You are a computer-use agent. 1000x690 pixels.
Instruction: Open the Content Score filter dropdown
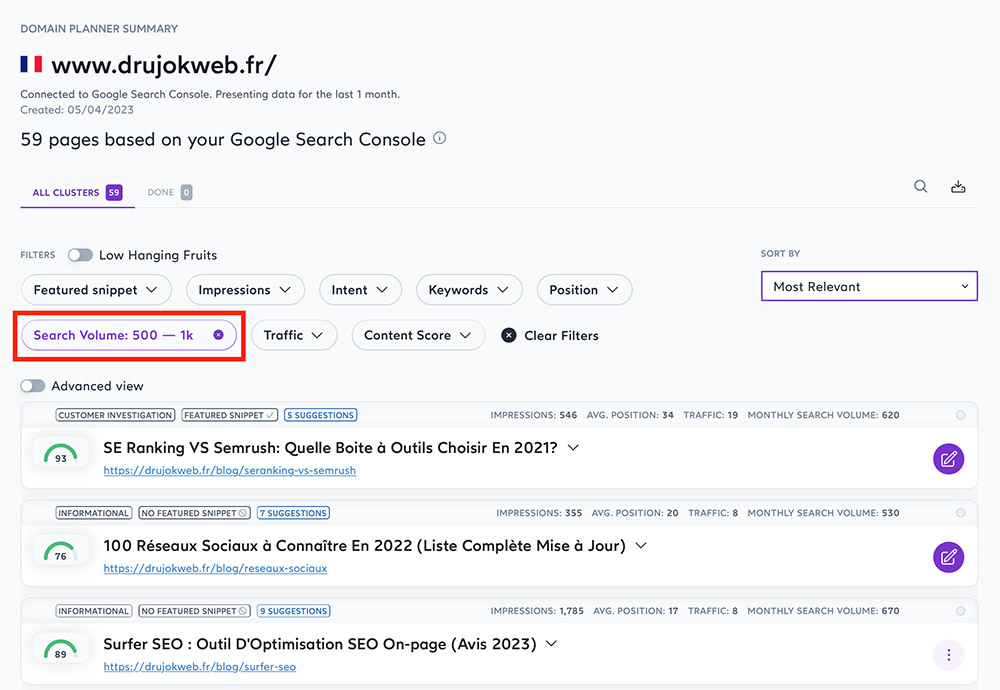coord(418,335)
